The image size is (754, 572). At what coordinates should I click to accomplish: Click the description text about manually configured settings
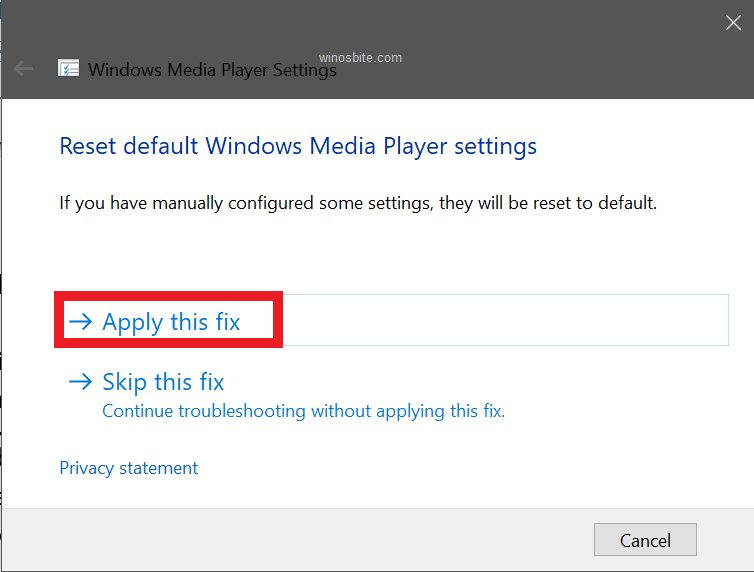(x=358, y=203)
